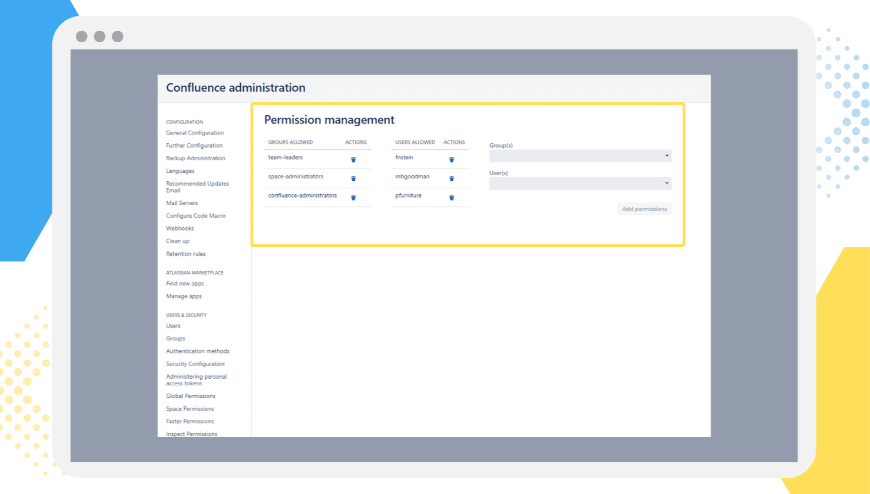This screenshot has height=494, width=870.
Task: Remove user fnstein with trash icon
Action: click(x=452, y=159)
